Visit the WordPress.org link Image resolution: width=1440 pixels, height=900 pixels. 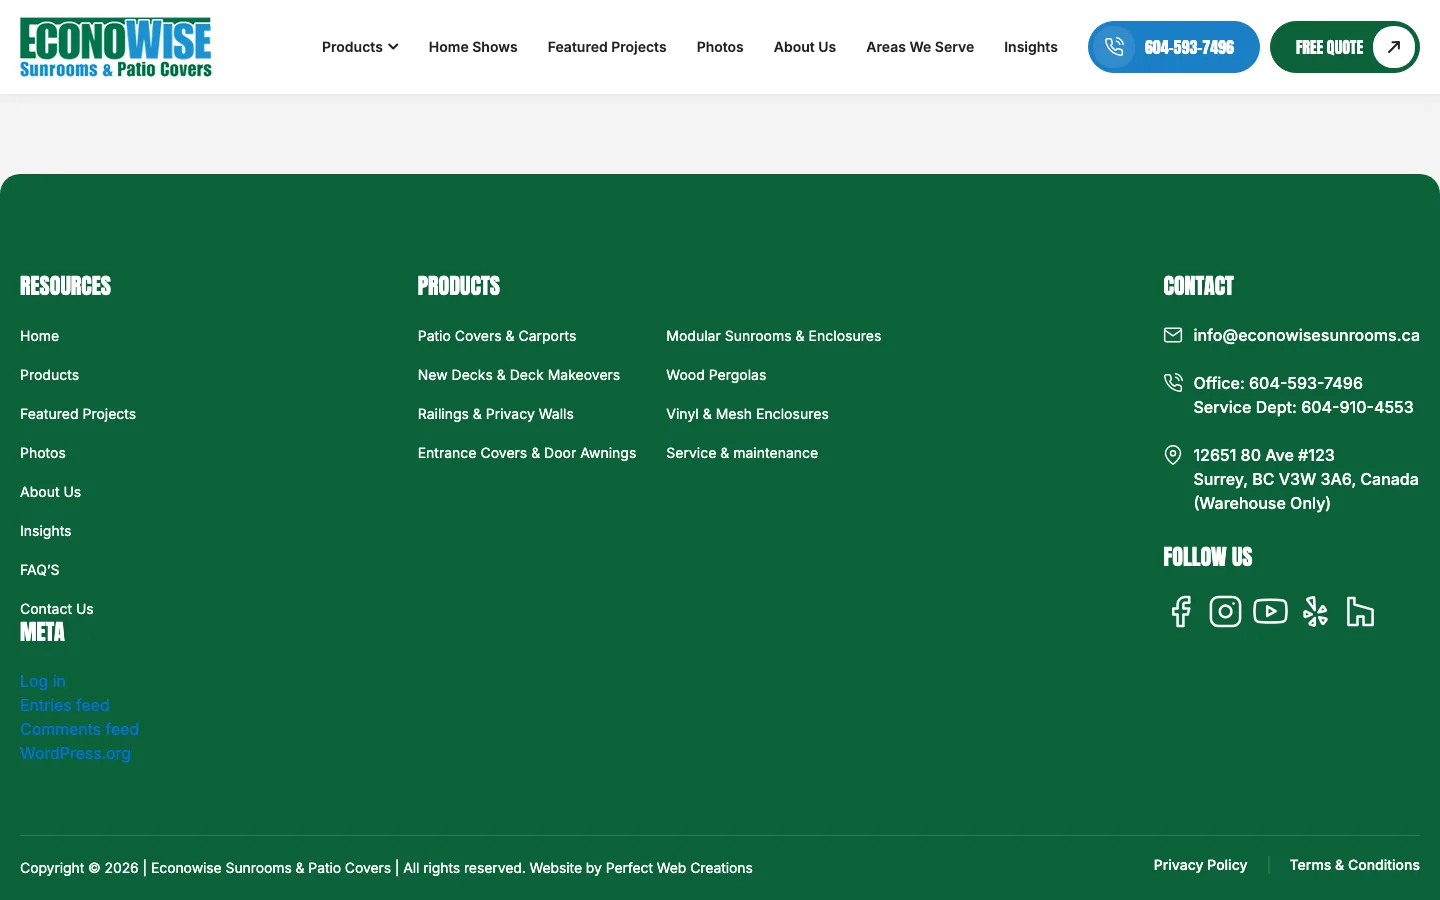click(x=76, y=753)
